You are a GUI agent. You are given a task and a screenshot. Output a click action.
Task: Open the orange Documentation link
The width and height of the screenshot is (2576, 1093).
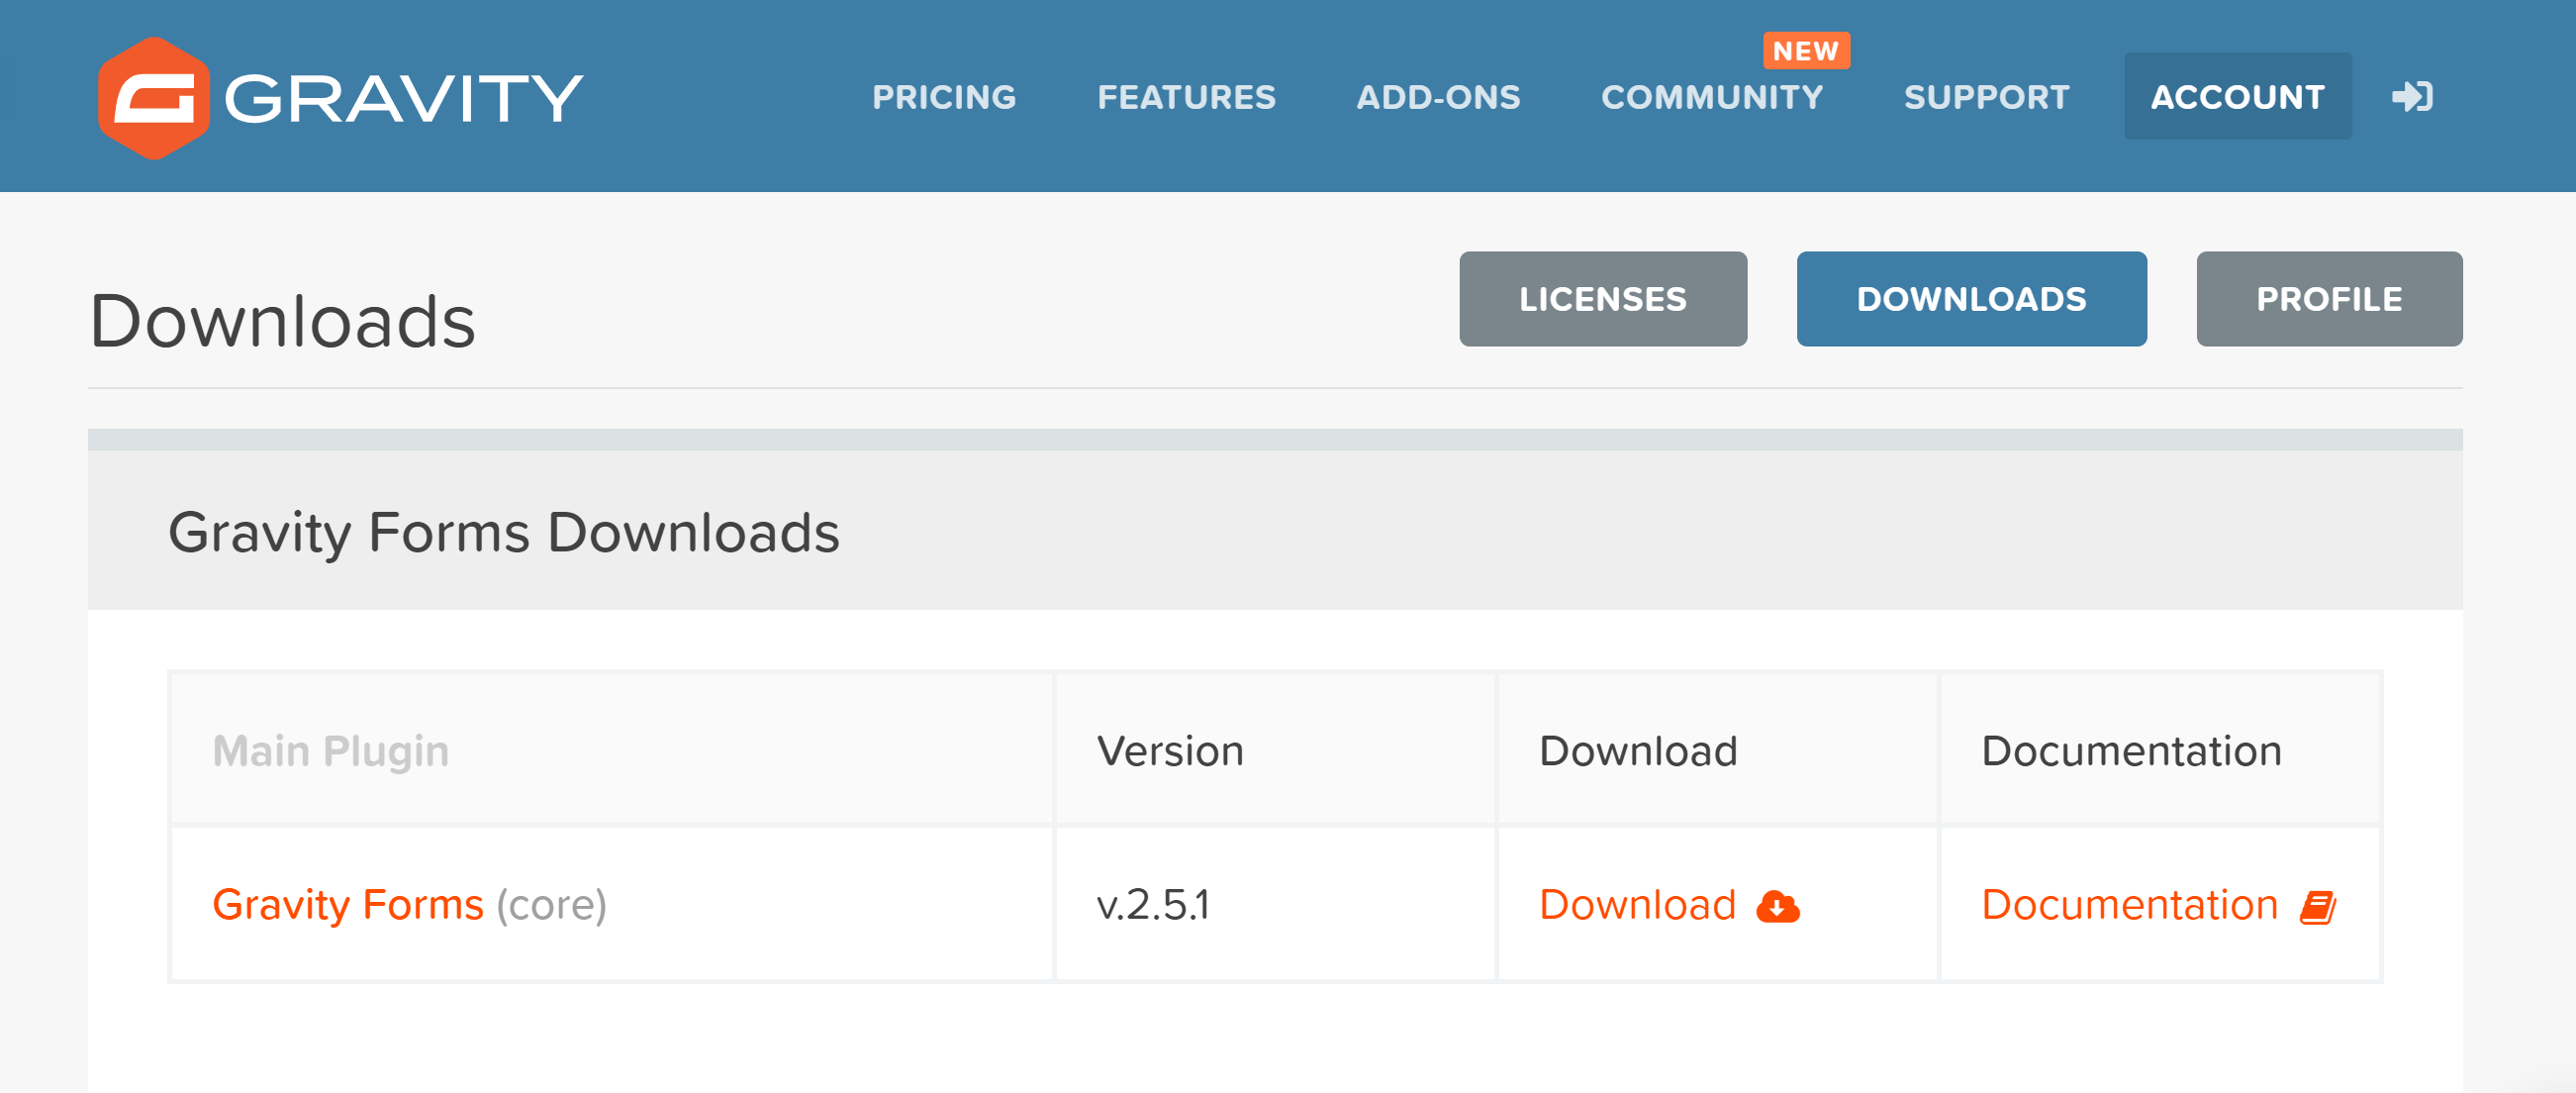pos(2129,905)
